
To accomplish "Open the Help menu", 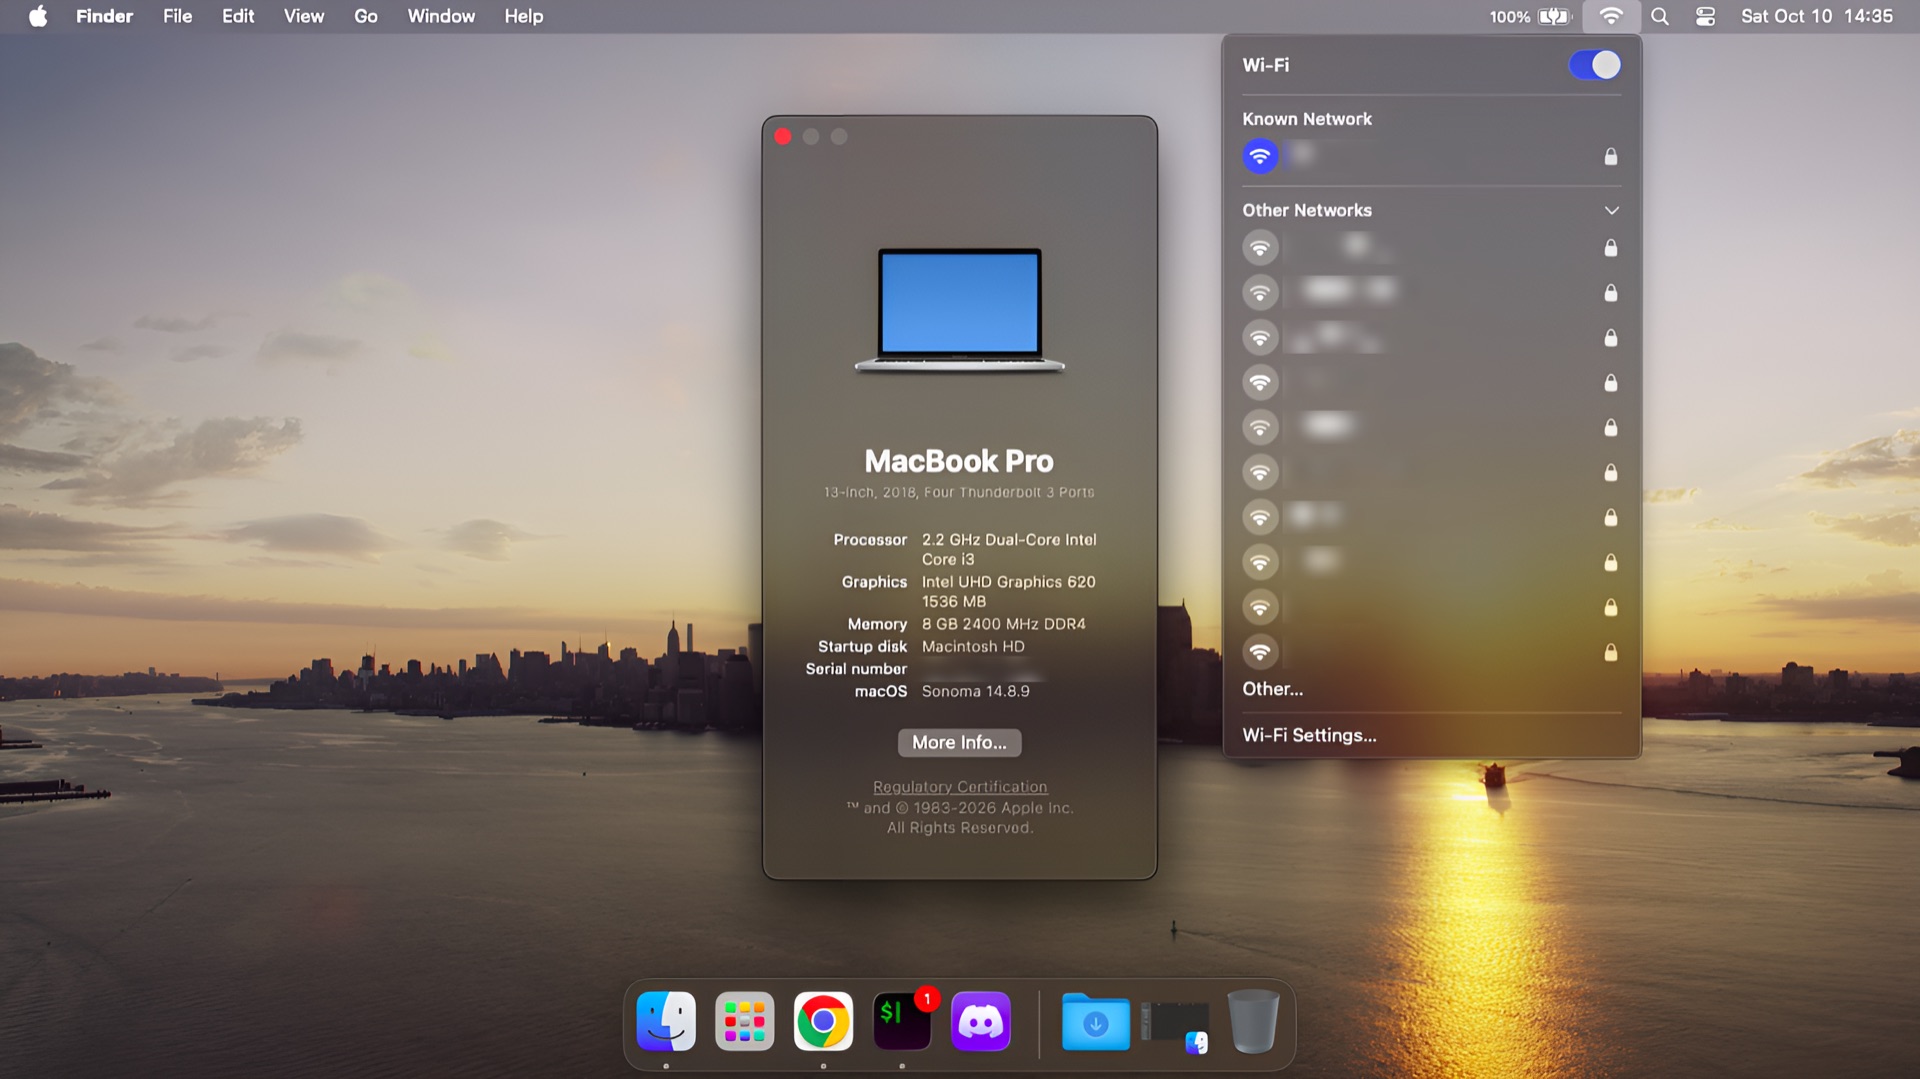I will coord(524,16).
